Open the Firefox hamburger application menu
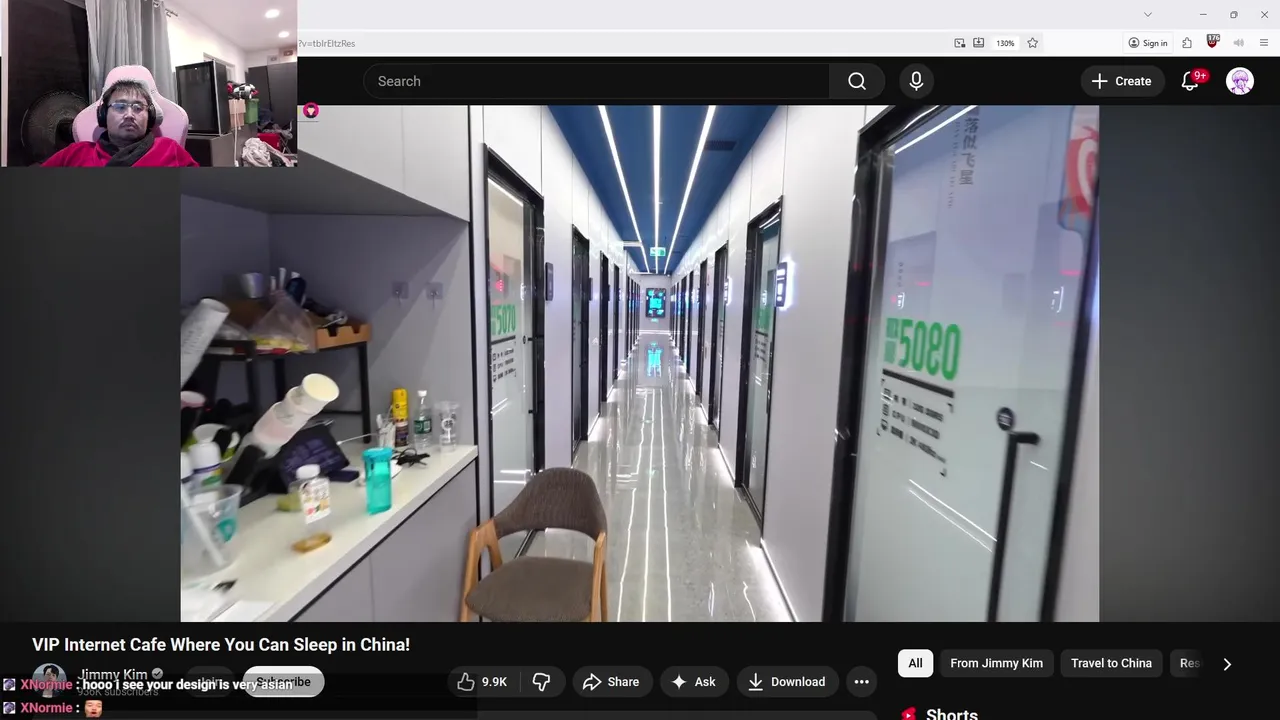 click(1264, 43)
